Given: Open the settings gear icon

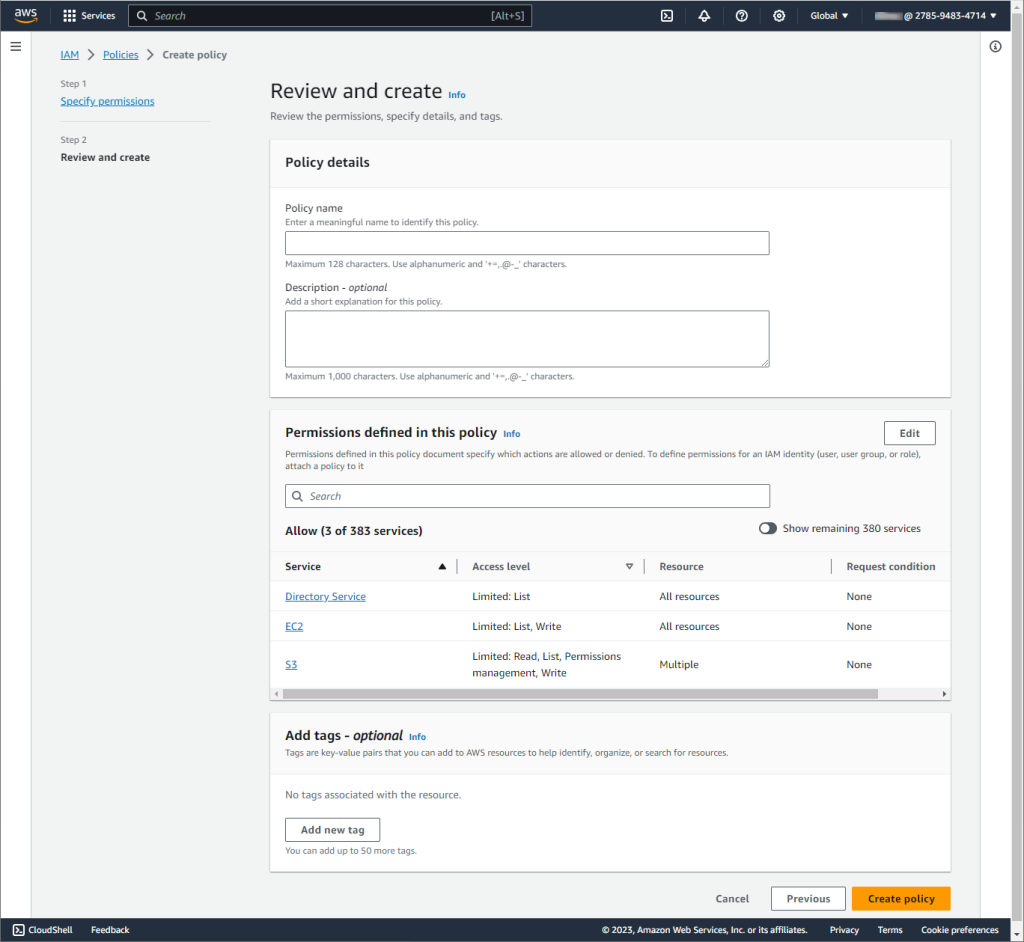Looking at the screenshot, I should [777, 15].
